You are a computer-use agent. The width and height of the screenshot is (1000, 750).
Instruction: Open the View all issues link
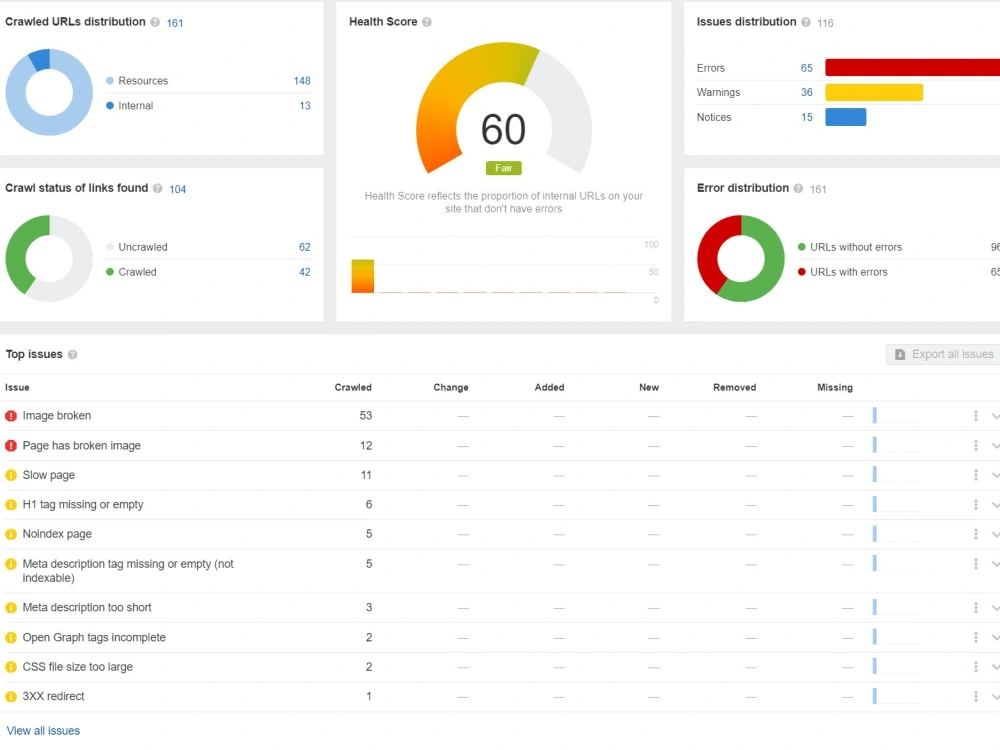[43, 731]
